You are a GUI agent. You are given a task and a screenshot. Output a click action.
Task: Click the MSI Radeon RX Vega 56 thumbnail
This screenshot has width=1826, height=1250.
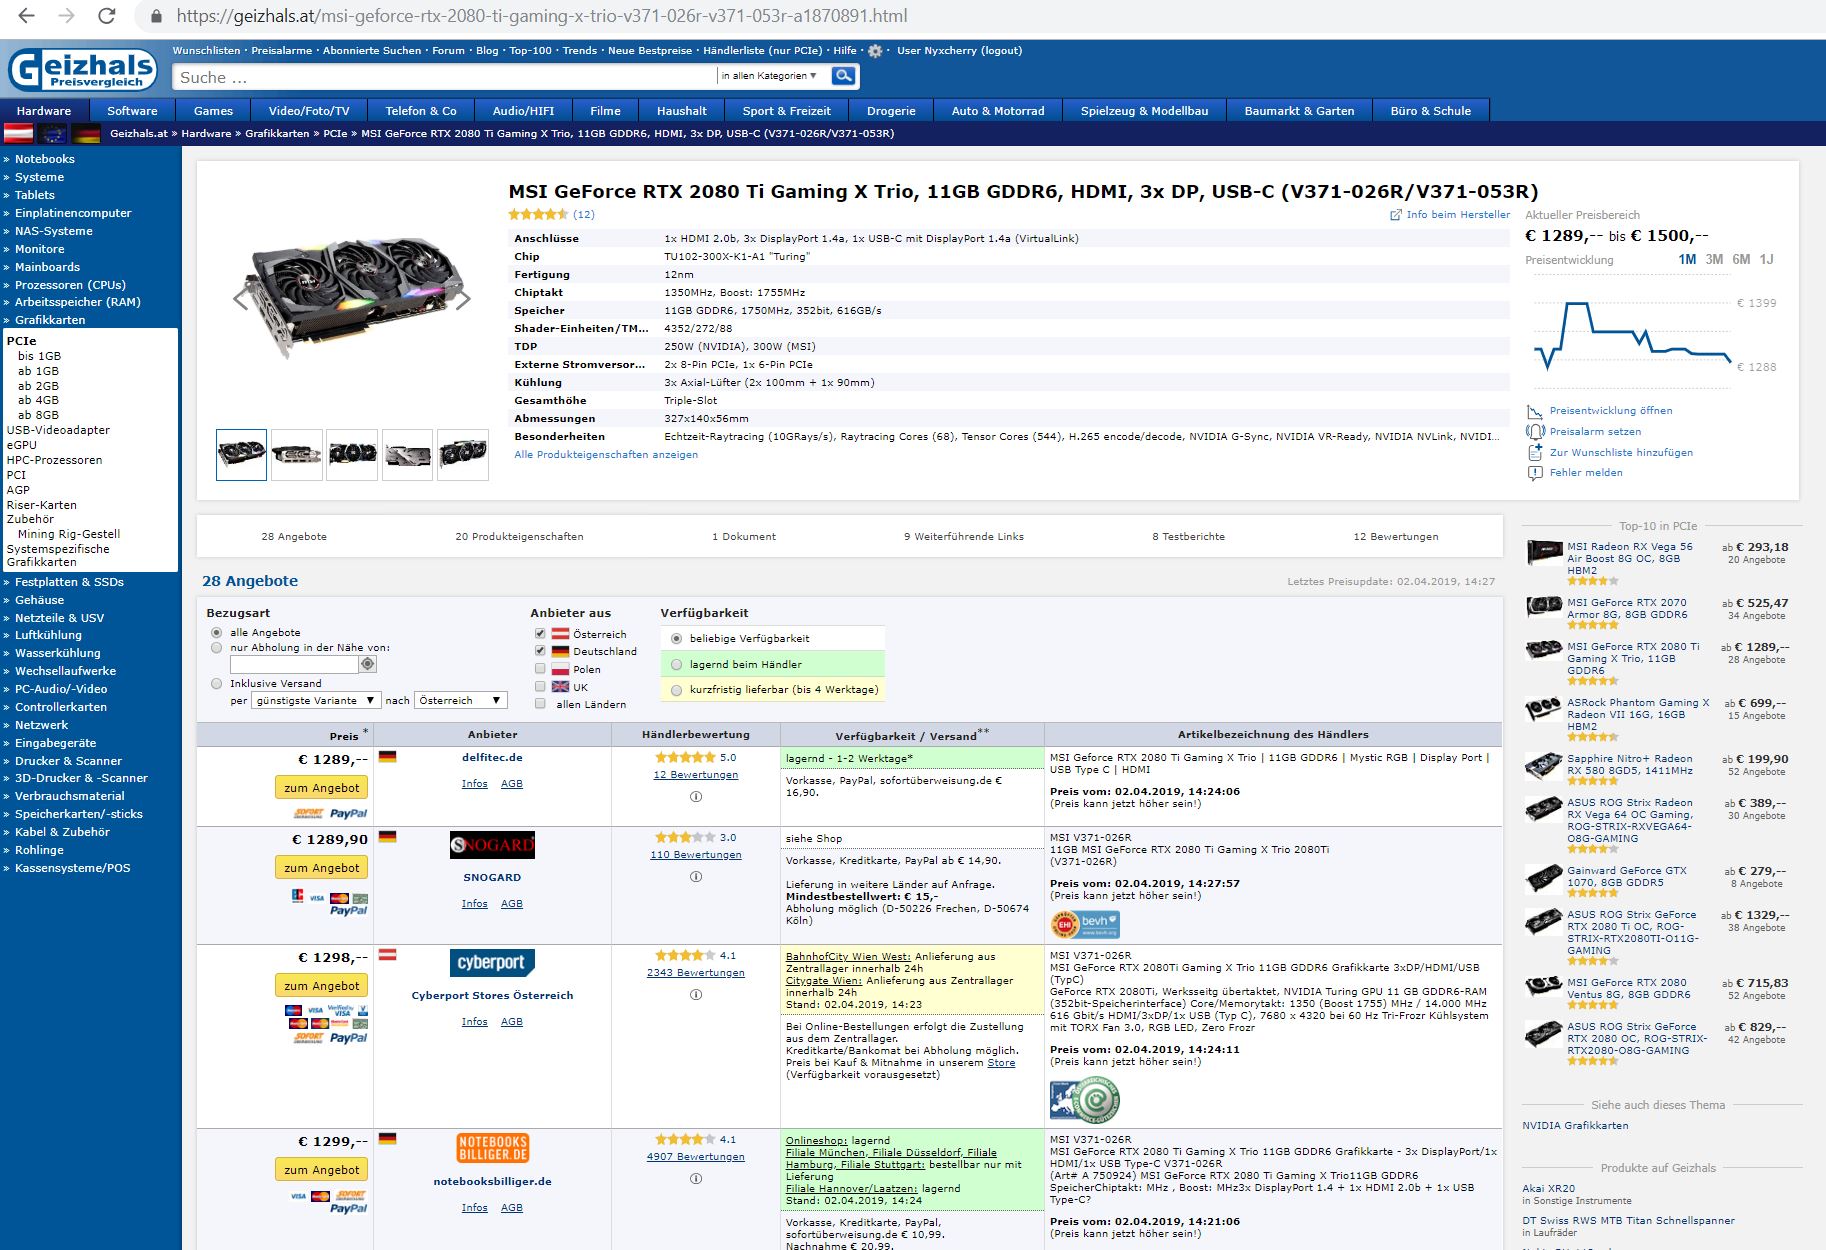coord(1544,553)
